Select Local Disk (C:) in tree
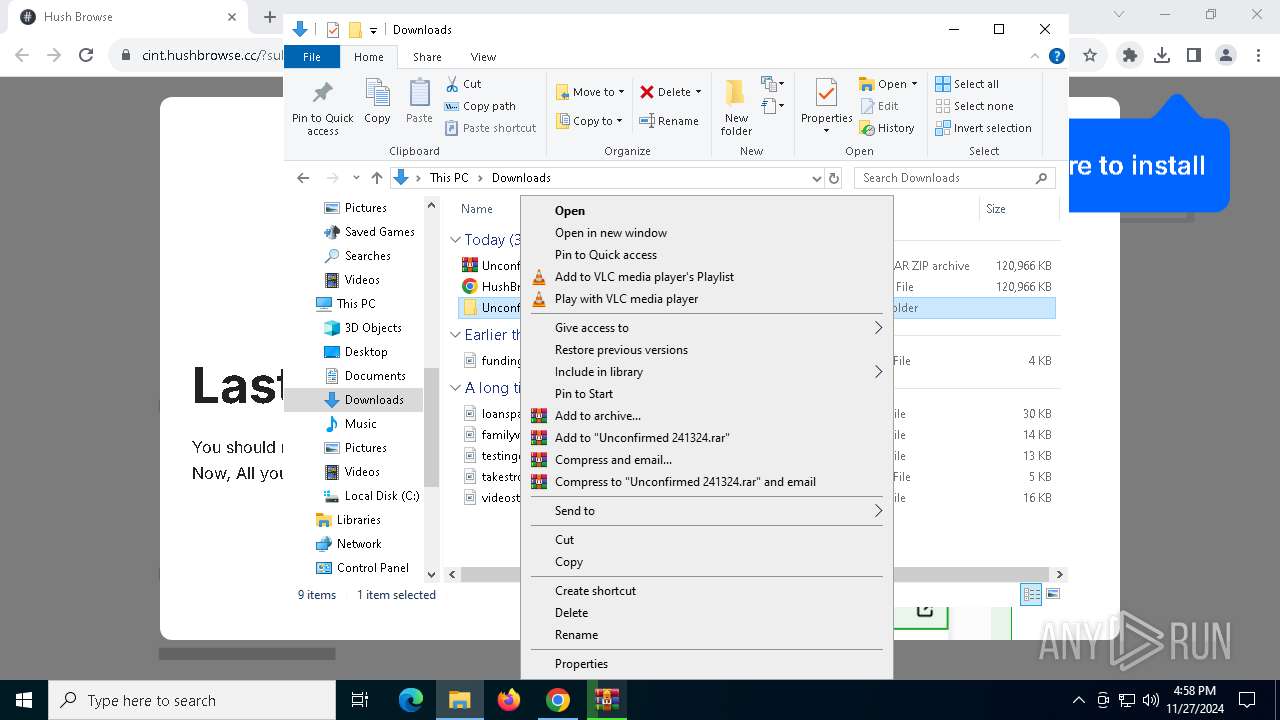This screenshot has height=720, width=1280. (371, 496)
